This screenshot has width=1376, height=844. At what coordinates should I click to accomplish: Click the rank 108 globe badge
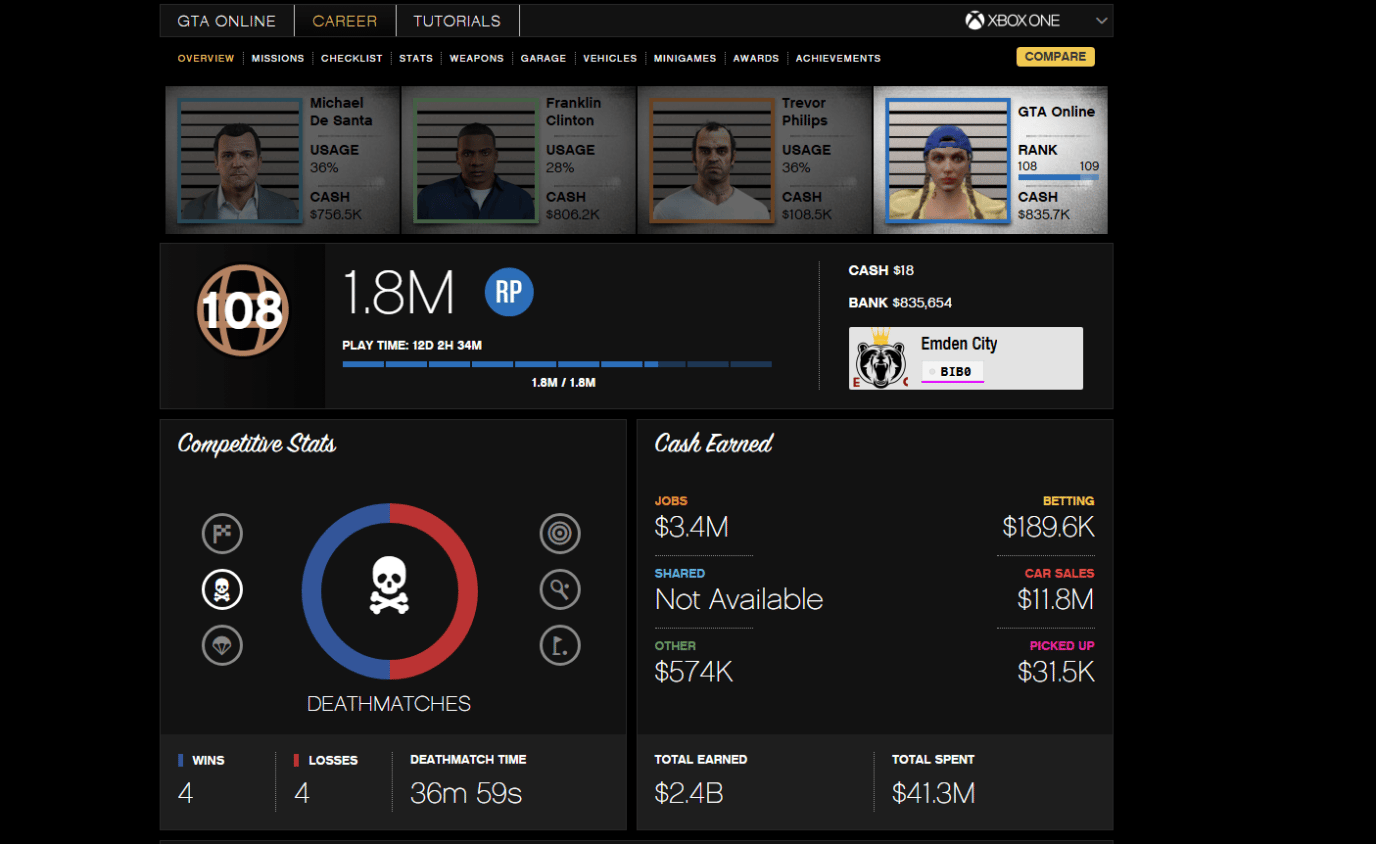[x=242, y=311]
